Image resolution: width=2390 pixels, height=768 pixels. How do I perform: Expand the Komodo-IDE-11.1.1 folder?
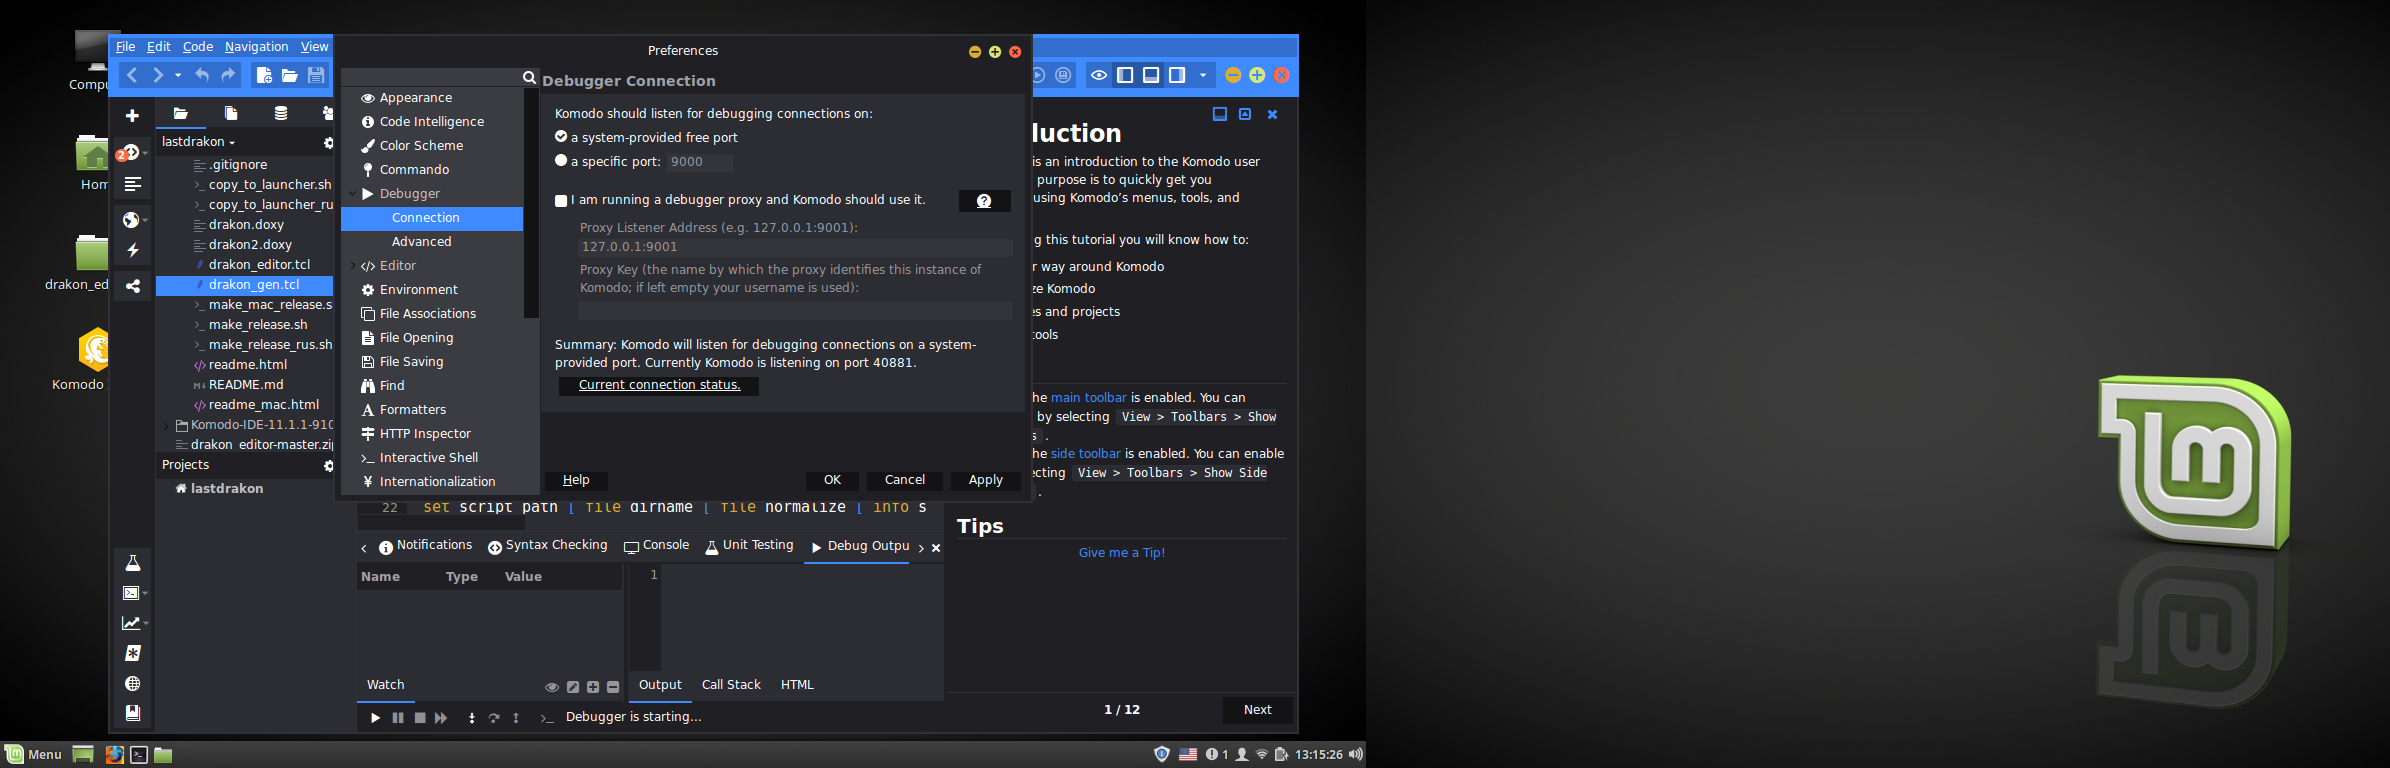coord(166,425)
